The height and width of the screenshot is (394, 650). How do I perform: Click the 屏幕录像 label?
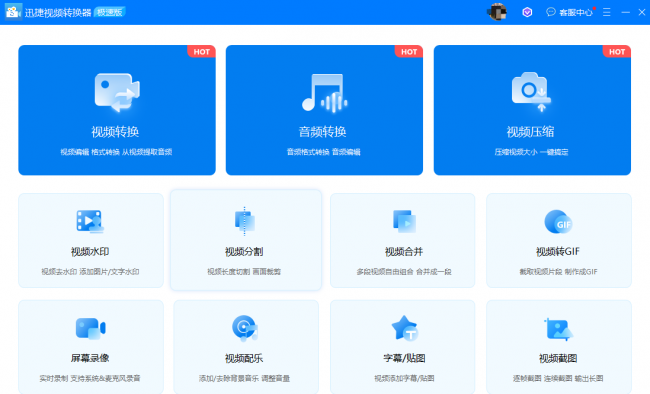point(90,358)
